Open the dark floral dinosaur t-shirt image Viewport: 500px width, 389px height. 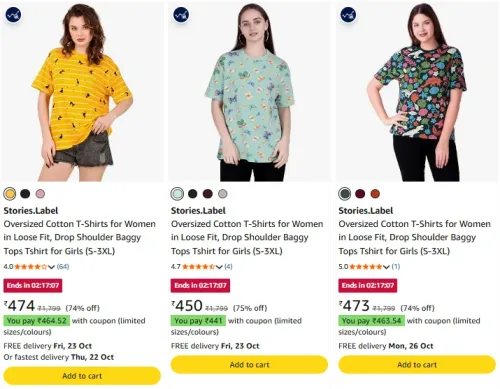click(x=417, y=92)
